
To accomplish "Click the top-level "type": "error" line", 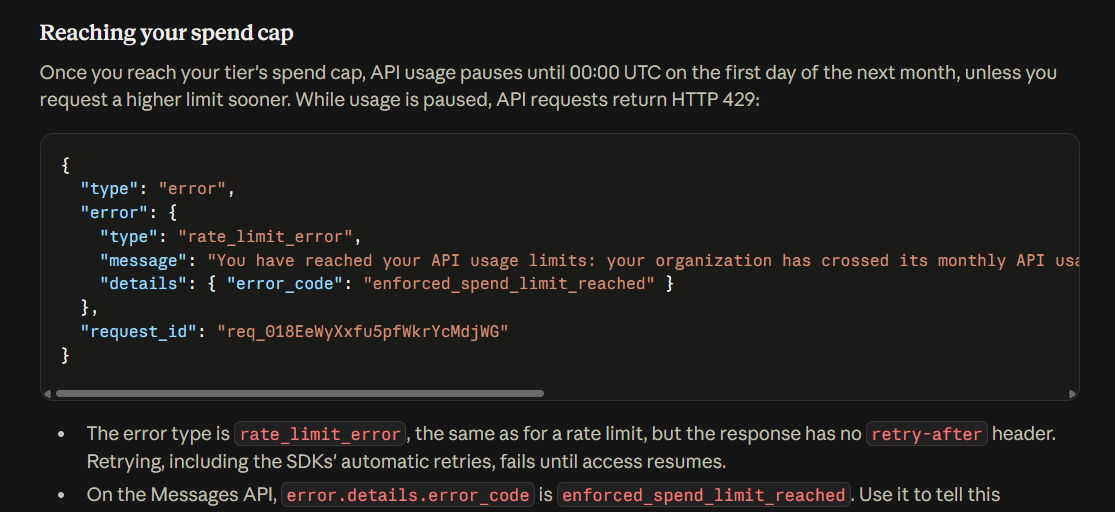I will coord(157,189).
